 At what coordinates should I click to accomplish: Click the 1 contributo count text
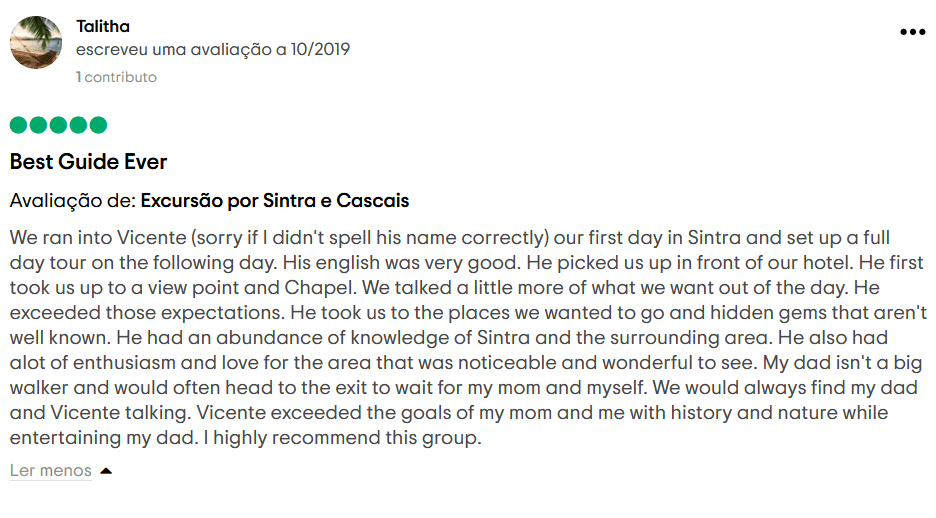click(x=116, y=77)
